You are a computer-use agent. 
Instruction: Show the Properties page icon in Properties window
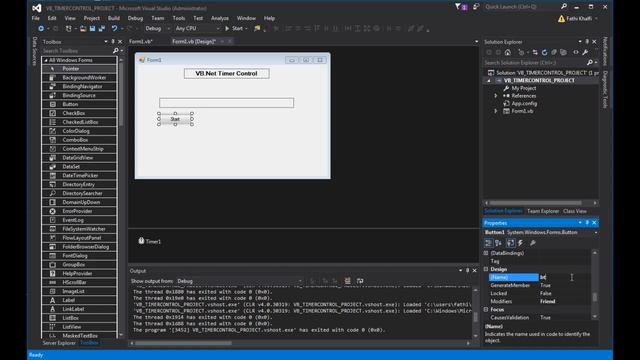(510, 243)
